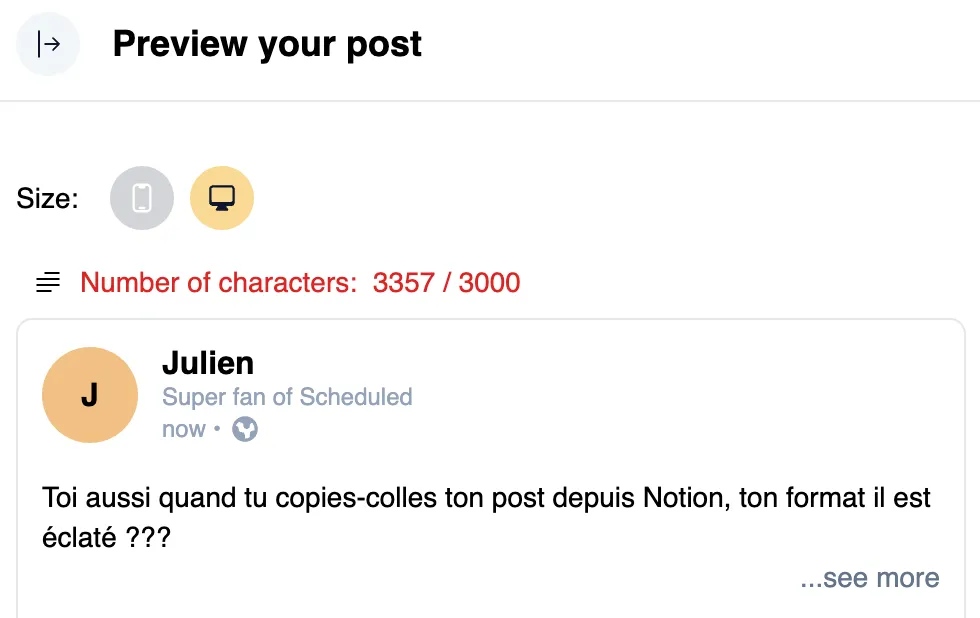Click the Size label option row
The image size is (980, 618).
click(x=46, y=197)
